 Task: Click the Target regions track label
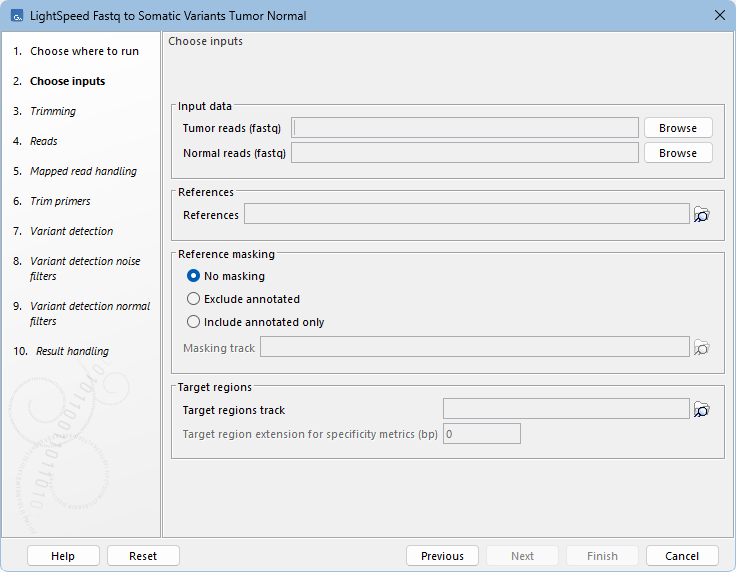(234, 410)
